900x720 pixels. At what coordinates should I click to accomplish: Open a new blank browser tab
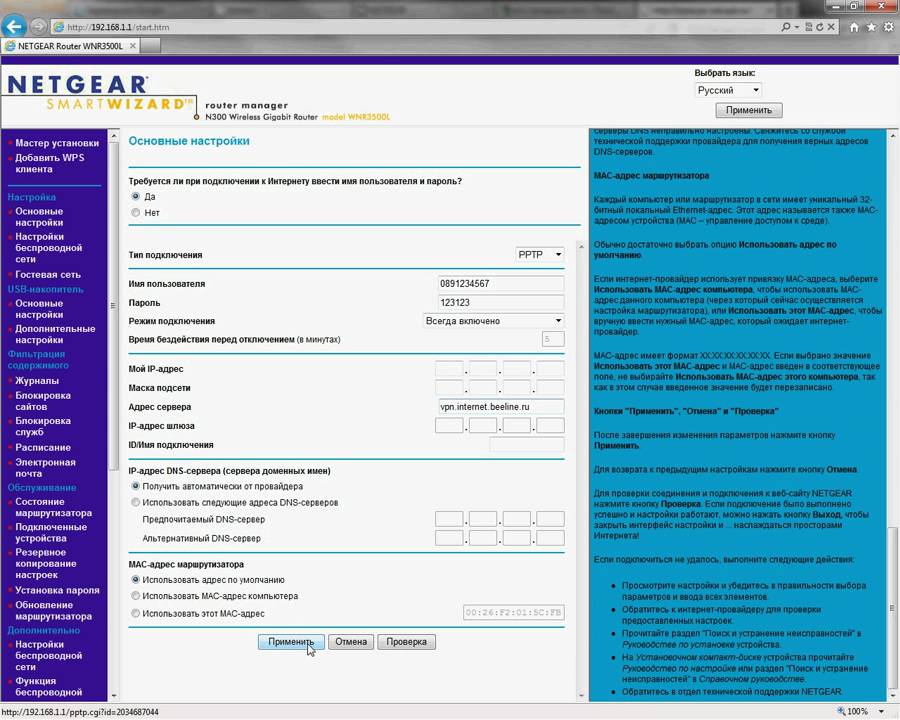pyautogui.click(x=150, y=45)
